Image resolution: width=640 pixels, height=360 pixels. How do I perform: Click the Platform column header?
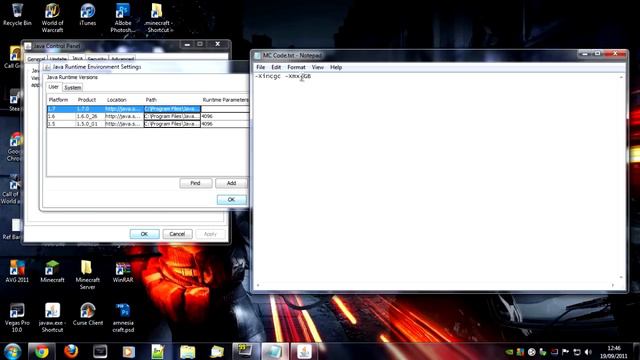(x=58, y=100)
